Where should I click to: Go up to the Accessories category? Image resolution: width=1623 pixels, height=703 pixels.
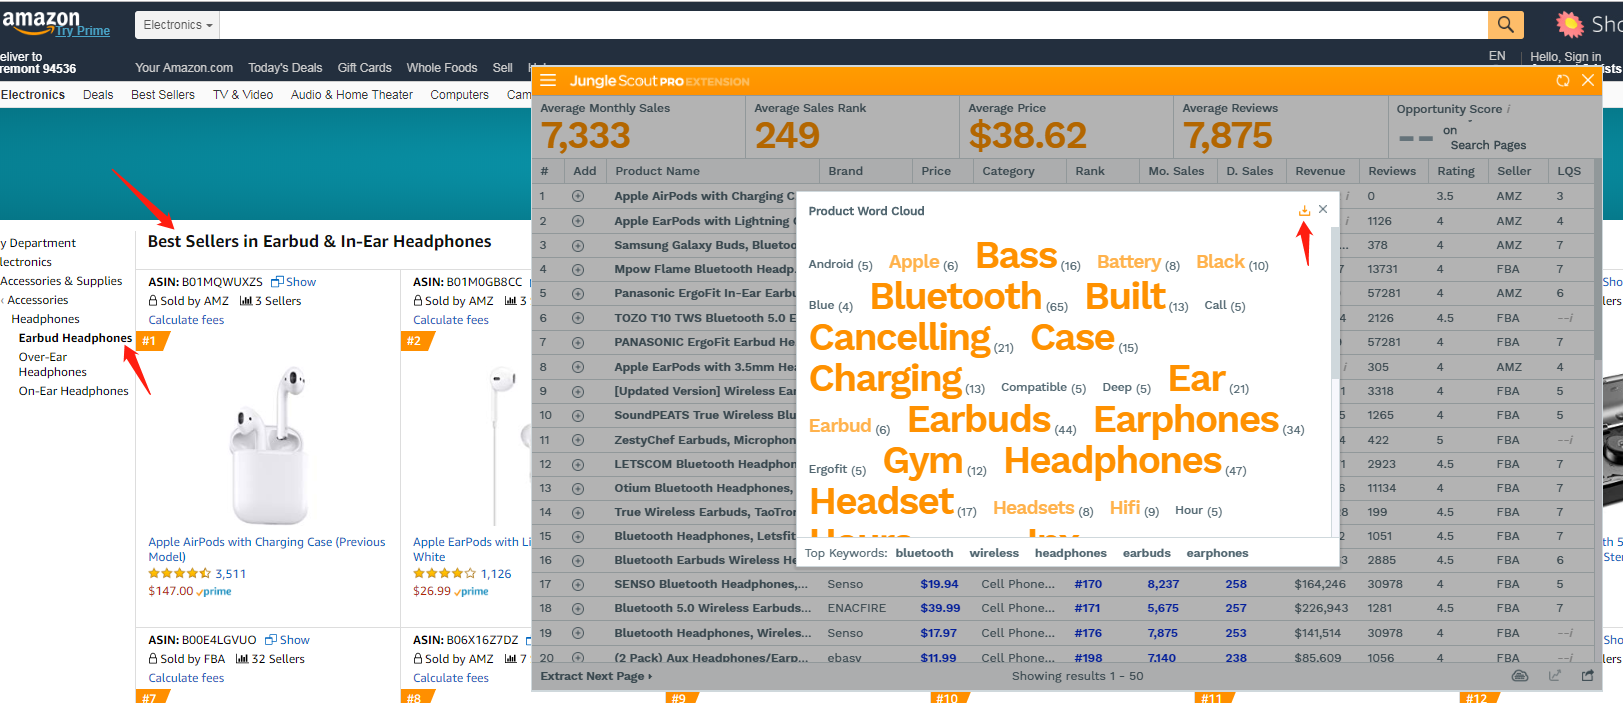tap(38, 300)
